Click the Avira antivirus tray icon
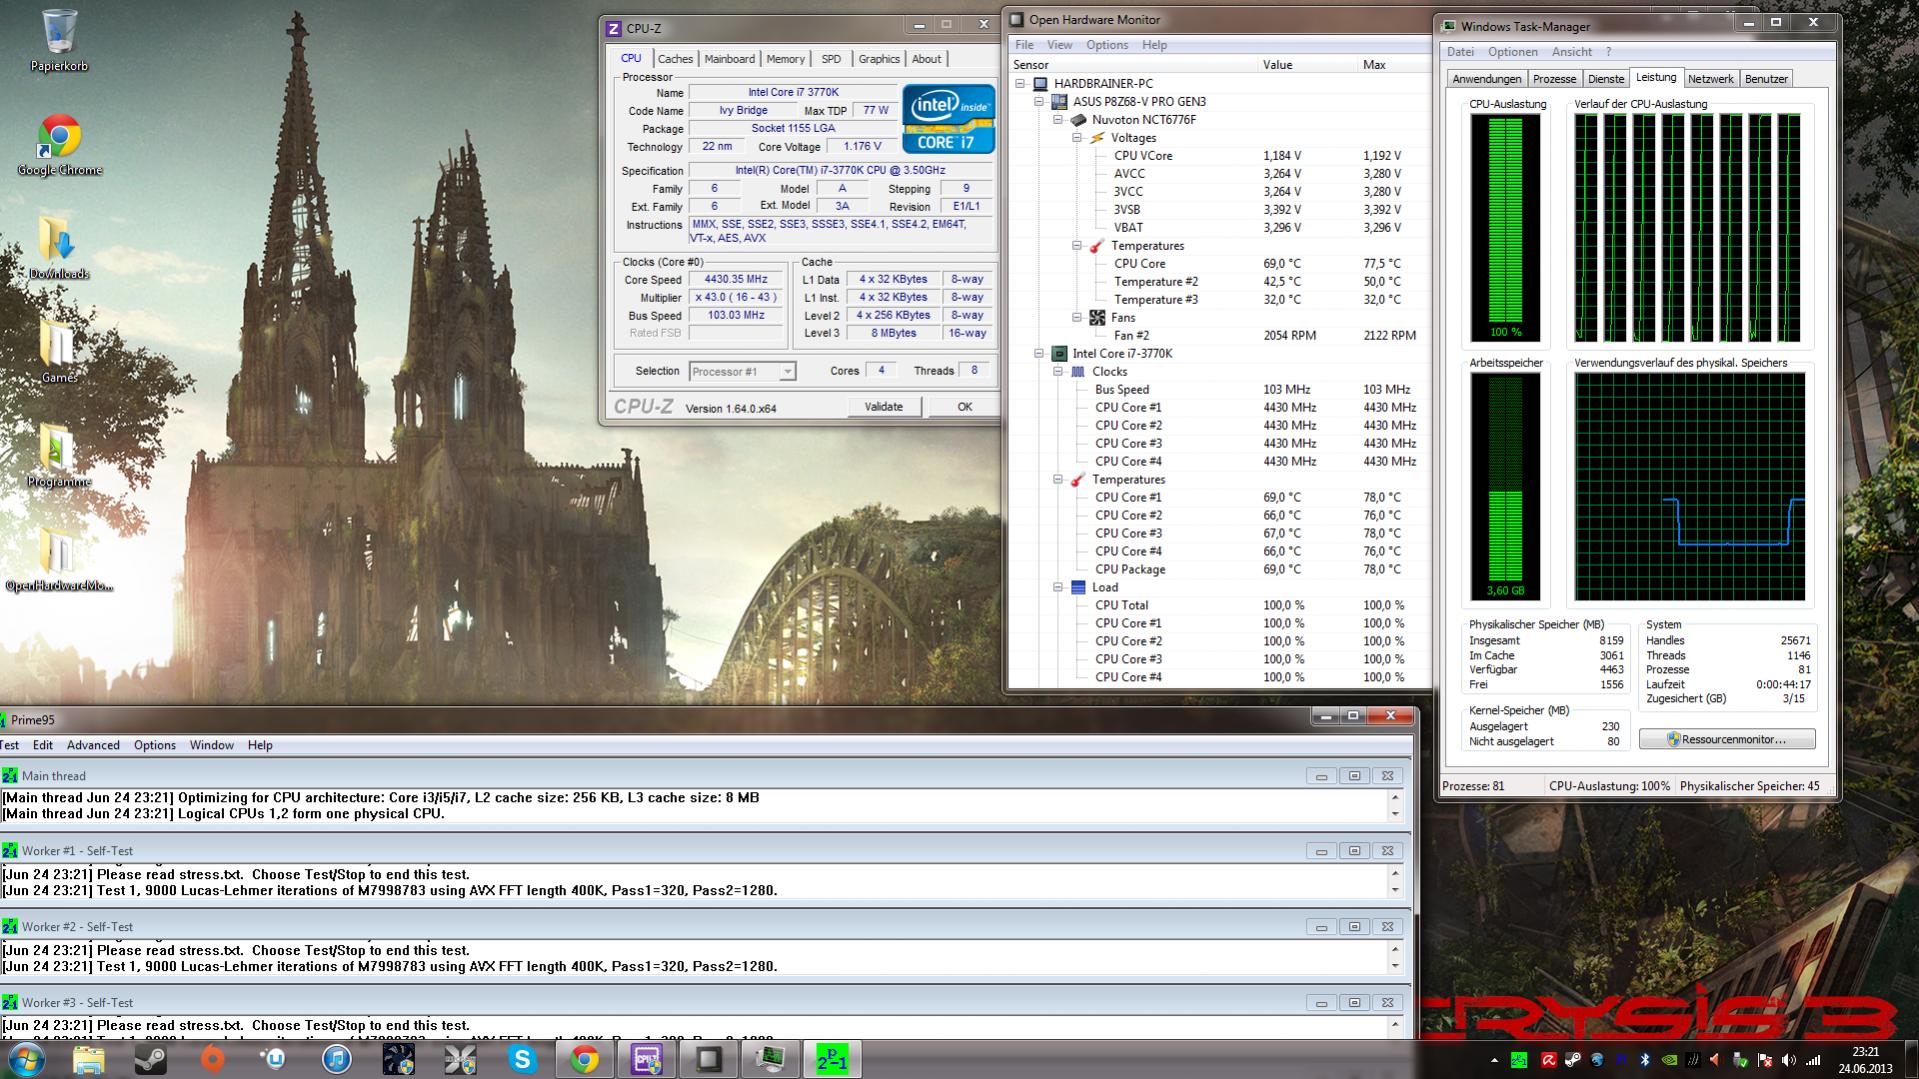This screenshot has width=1919, height=1079. [x=1548, y=1060]
